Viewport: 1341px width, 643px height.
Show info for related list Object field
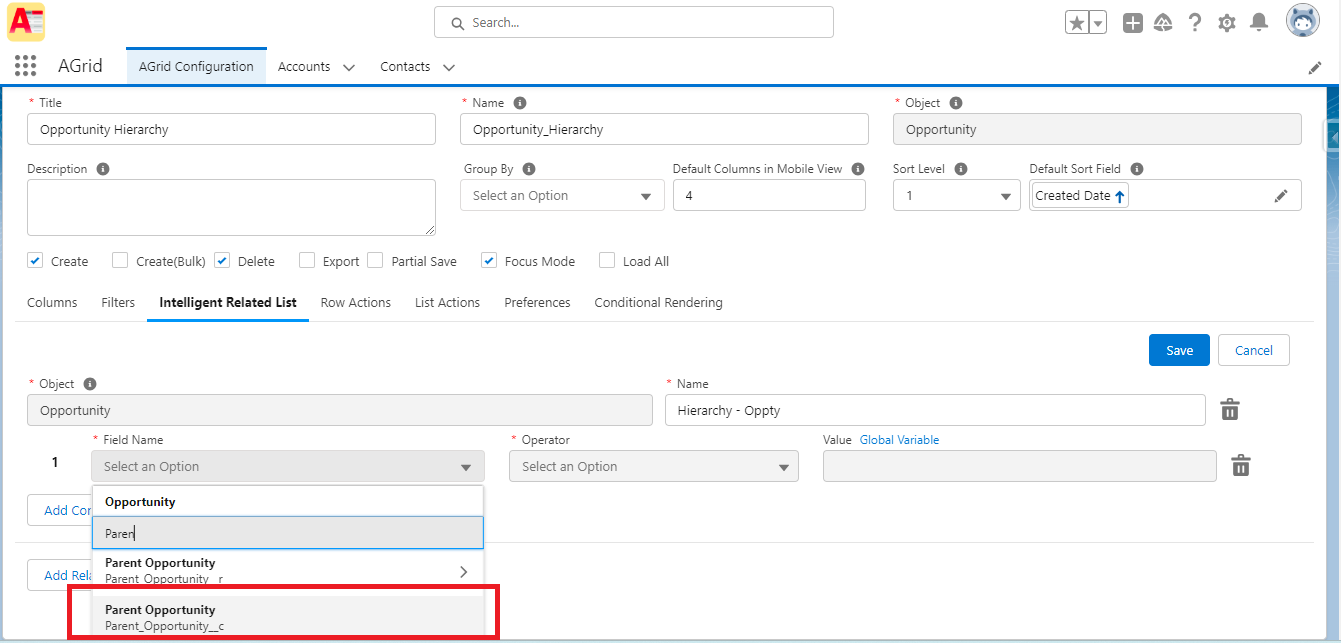click(x=90, y=384)
